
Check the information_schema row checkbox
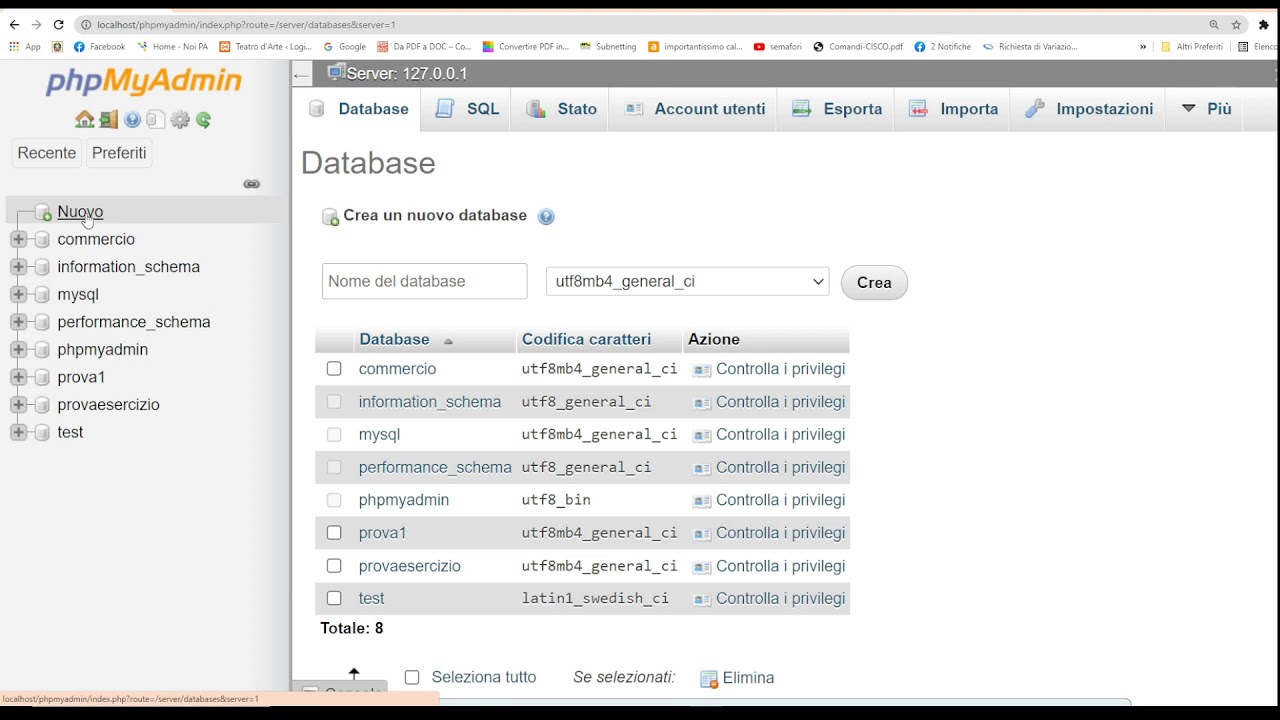click(x=334, y=402)
